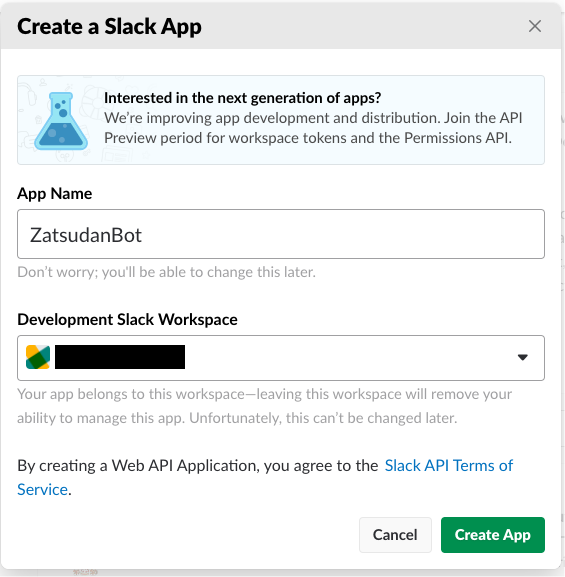Cancel the app creation

coord(395,535)
